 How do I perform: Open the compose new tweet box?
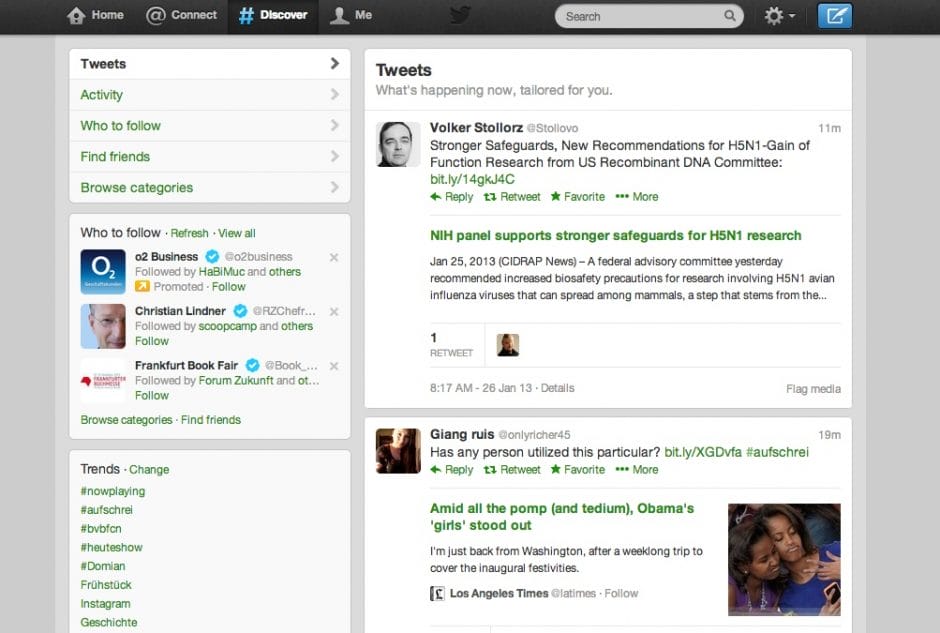835,16
